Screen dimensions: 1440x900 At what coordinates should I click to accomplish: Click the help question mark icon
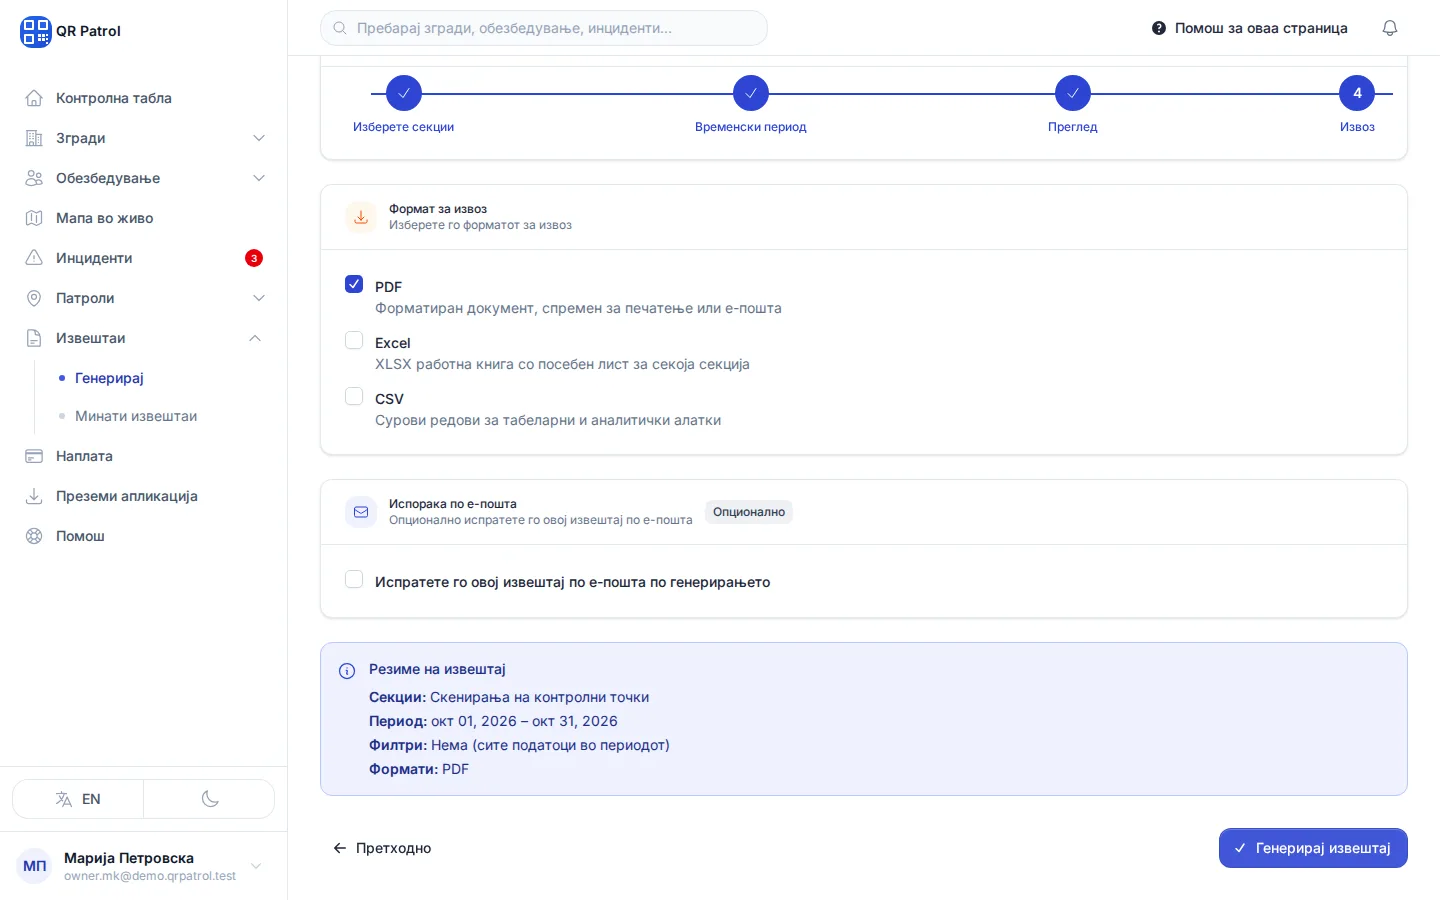(x=1159, y=28)
